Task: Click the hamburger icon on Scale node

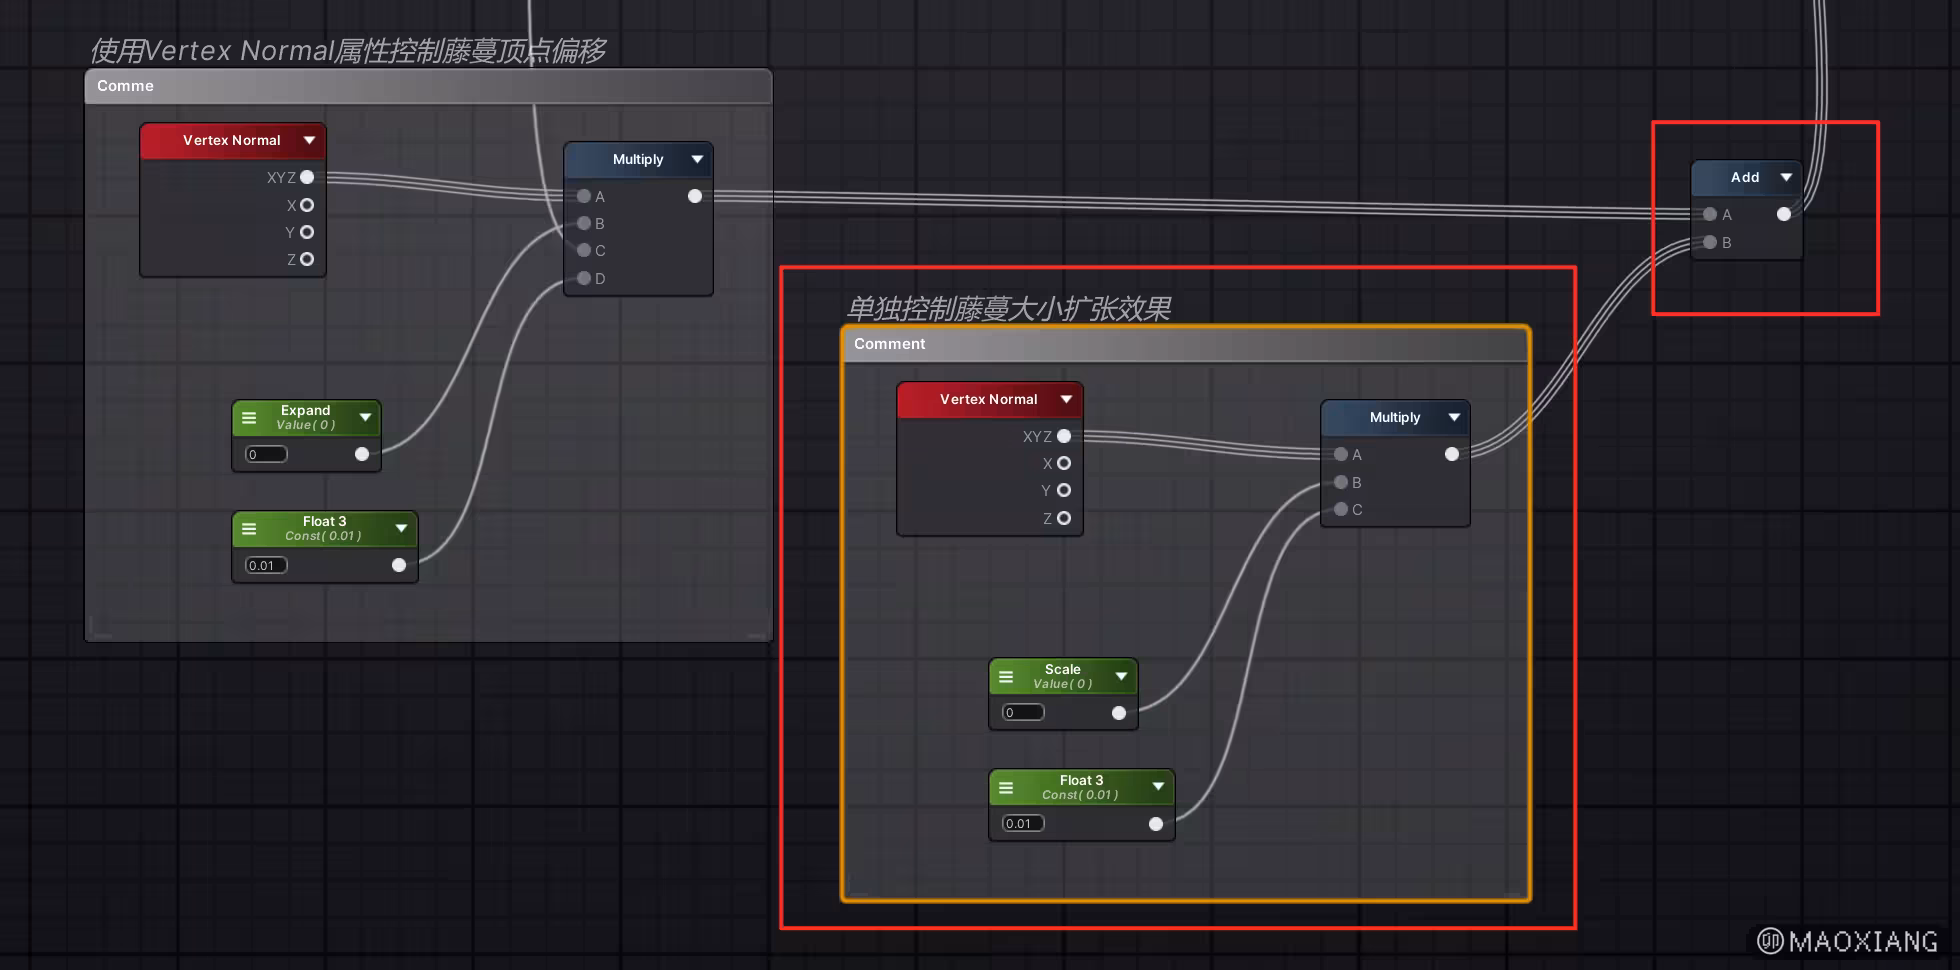Action: (1006, 677)
